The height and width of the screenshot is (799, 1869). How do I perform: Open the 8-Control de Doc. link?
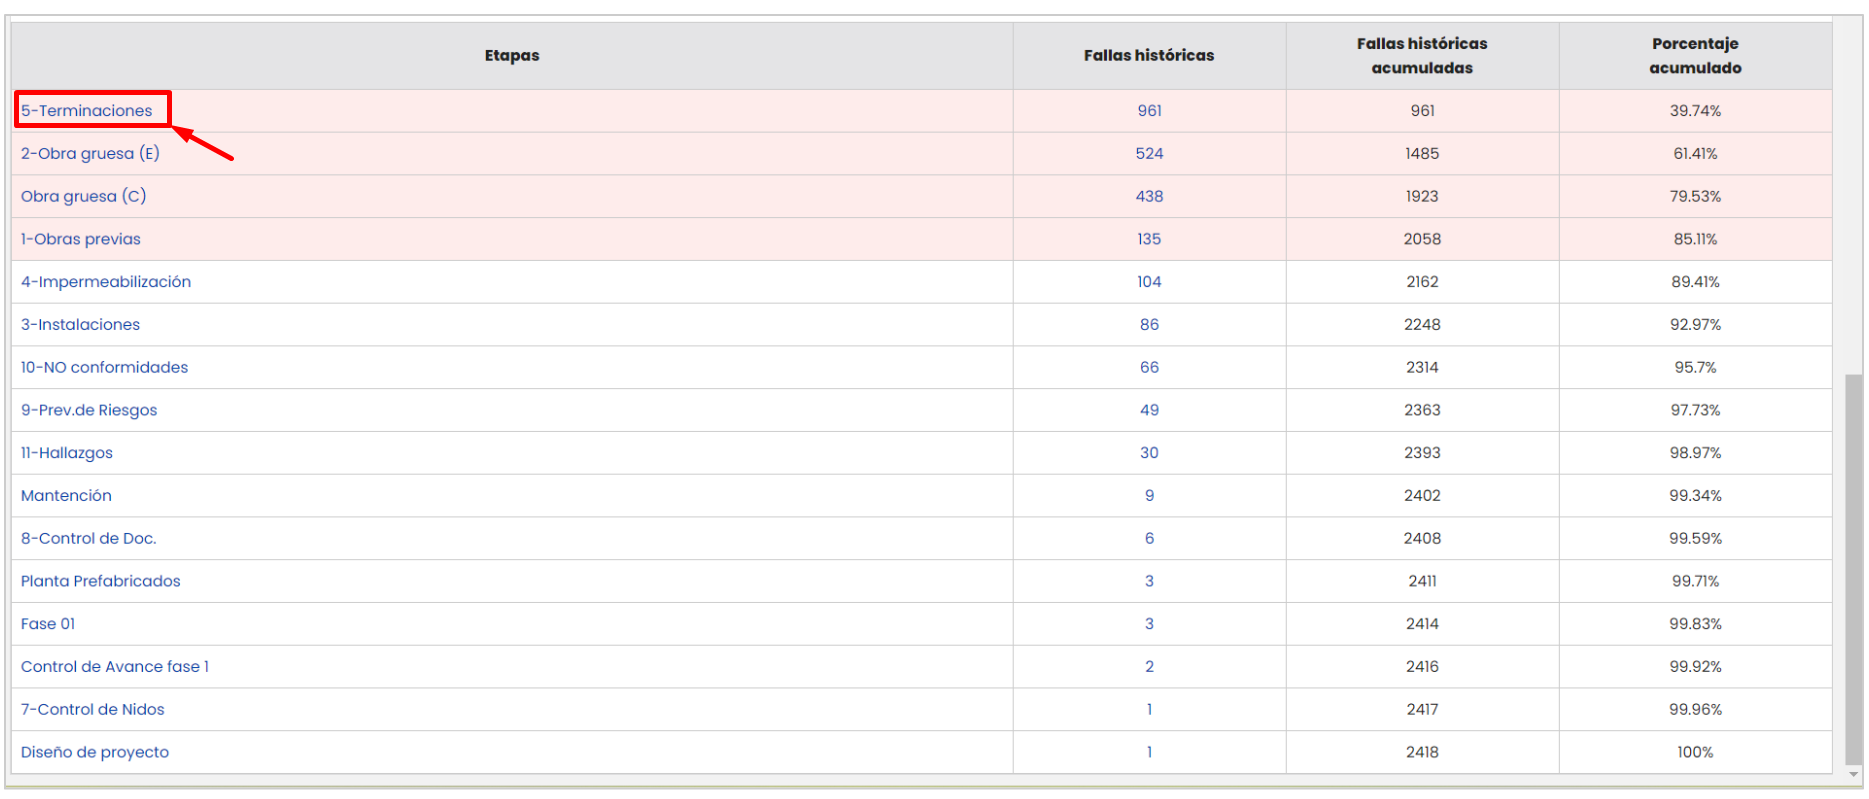pos(89,539)
